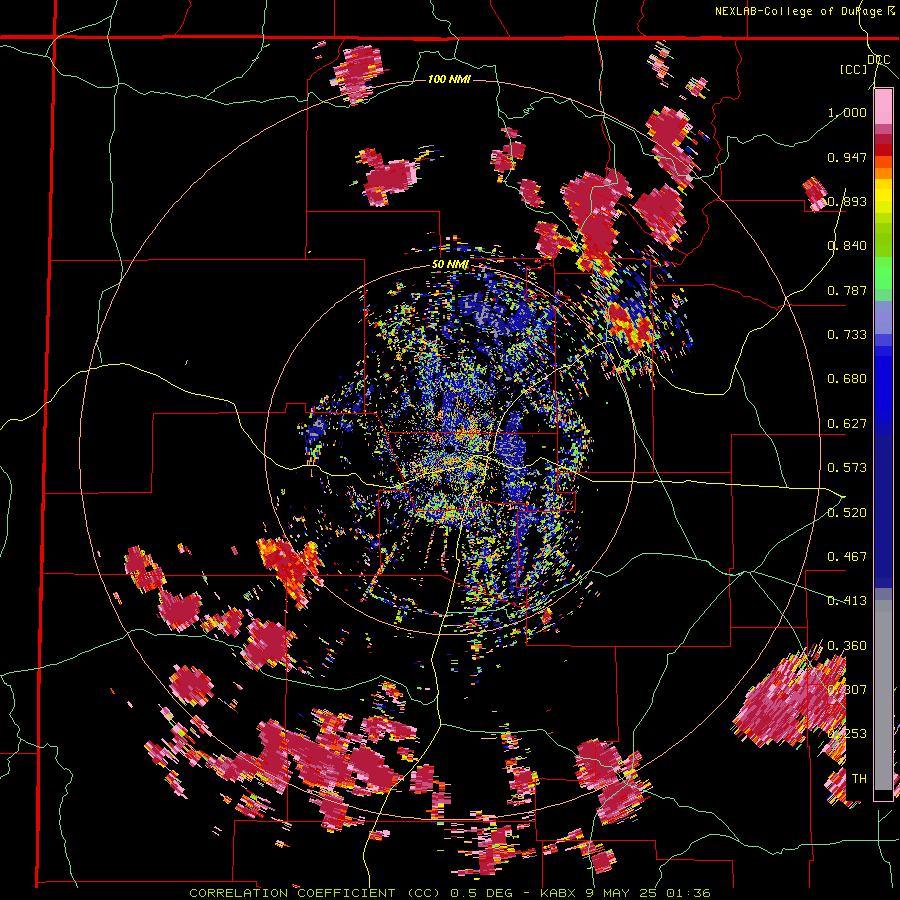The image size is (900, 900).
Task: Click the 0.680 legend value
Action: point(847,379)
